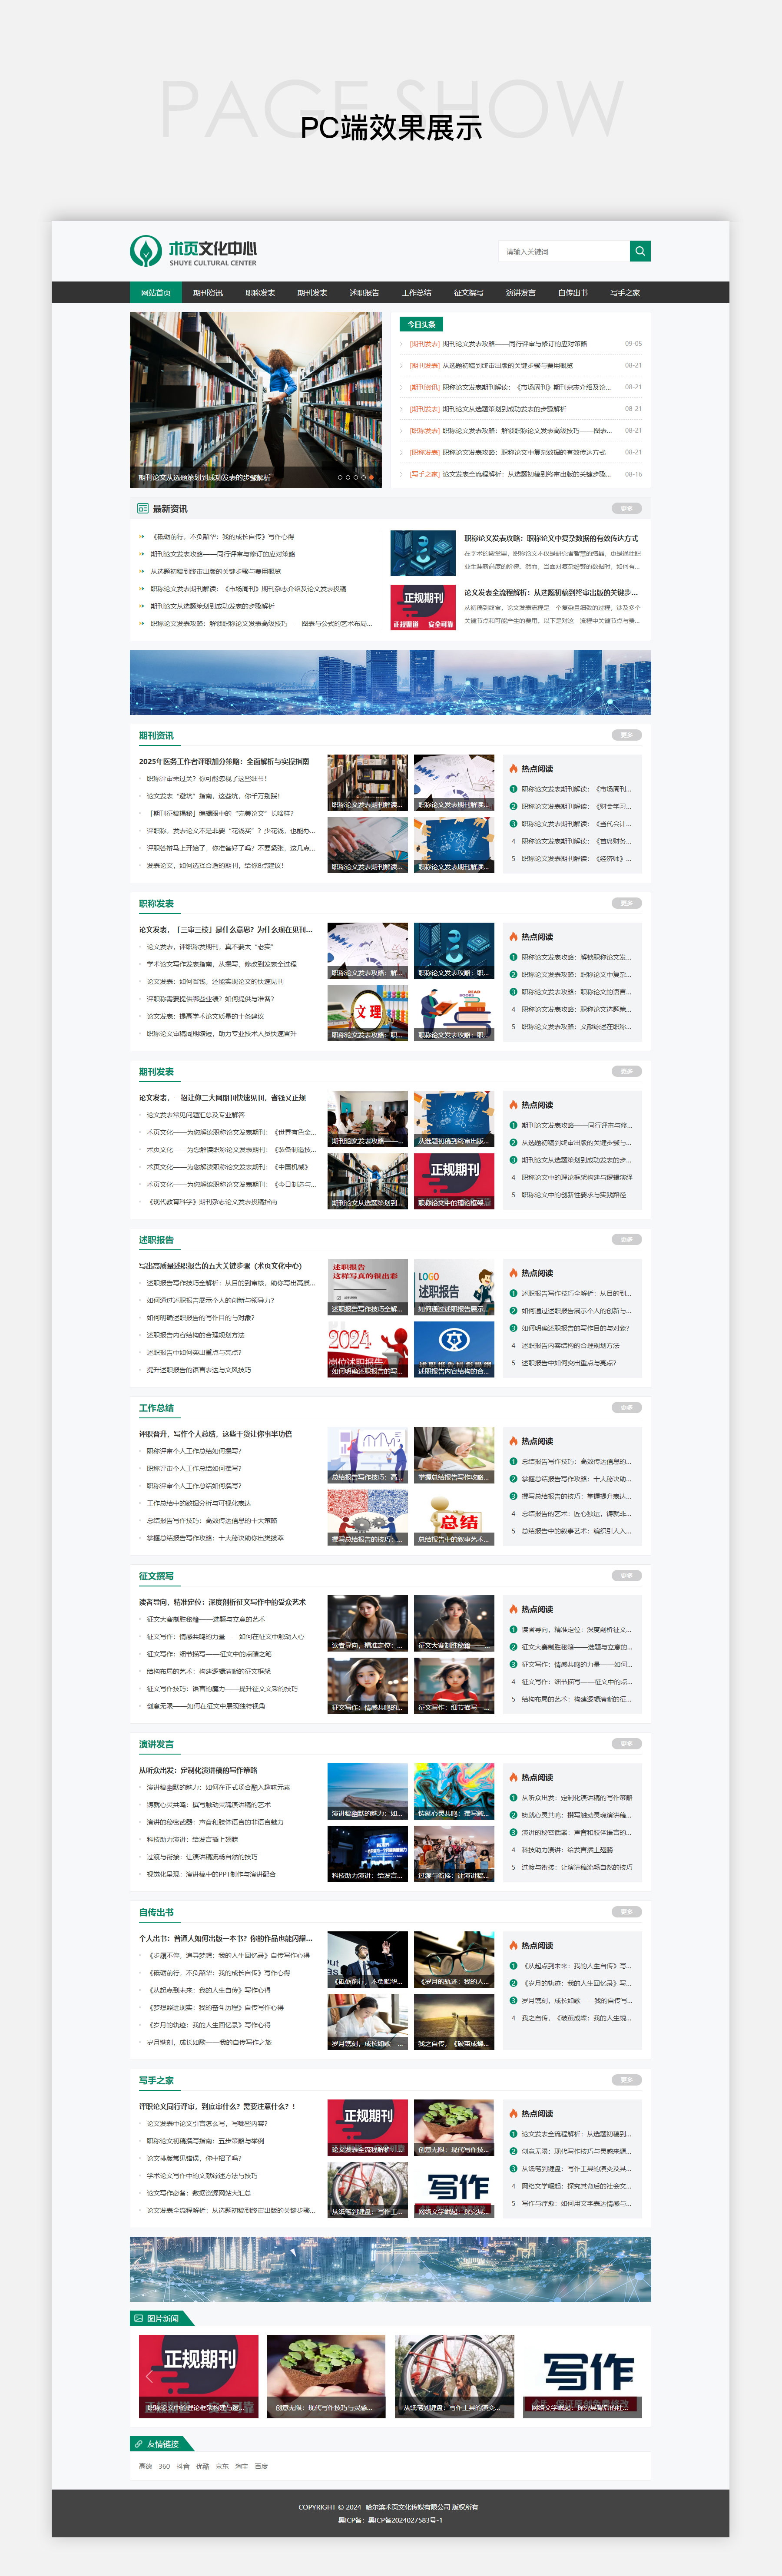Select the first banner slide indicator dot

(340, 477)
